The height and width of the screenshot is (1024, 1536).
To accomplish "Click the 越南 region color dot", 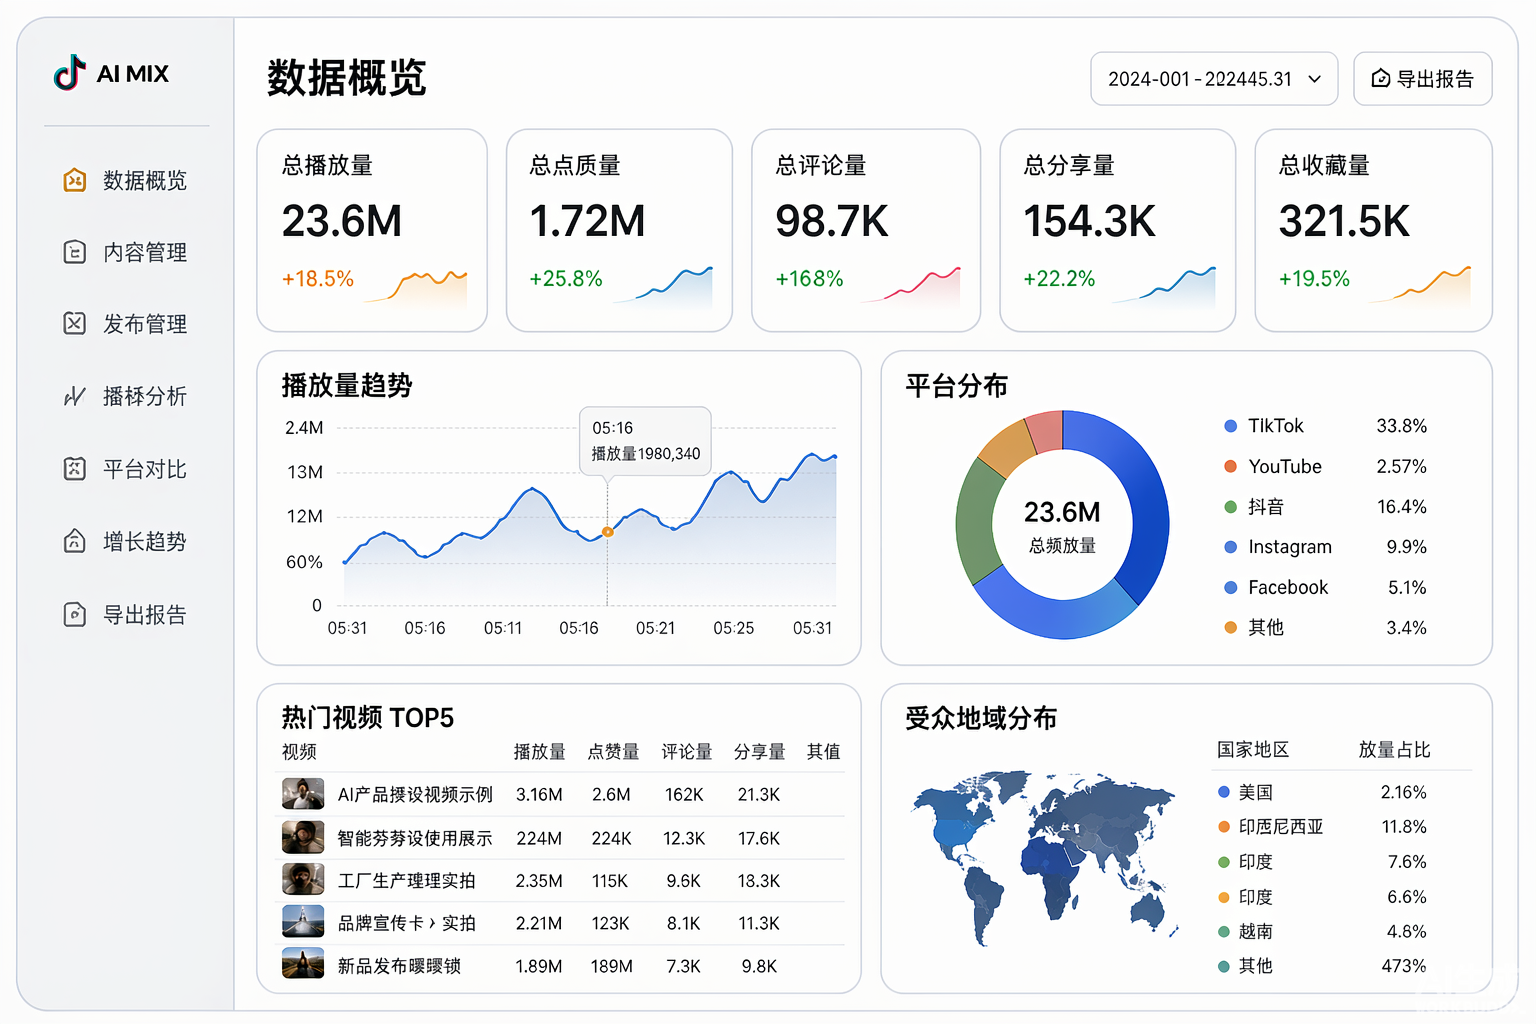I will [1224, 931].
